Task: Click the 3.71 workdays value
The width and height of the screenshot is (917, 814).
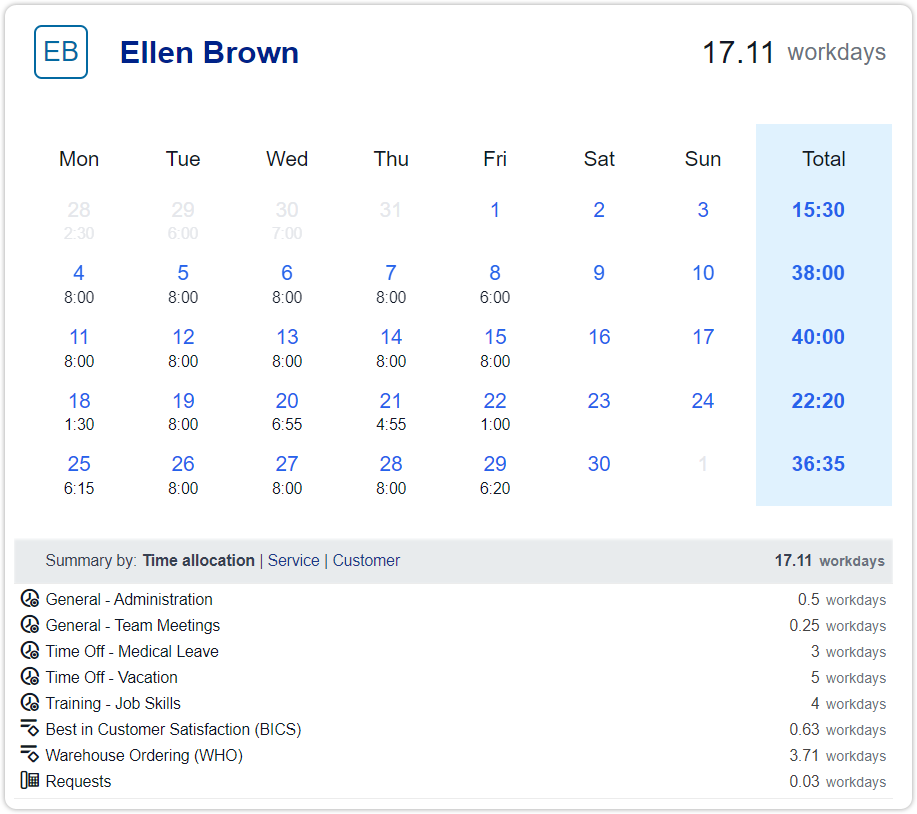Action: (837, 756)
